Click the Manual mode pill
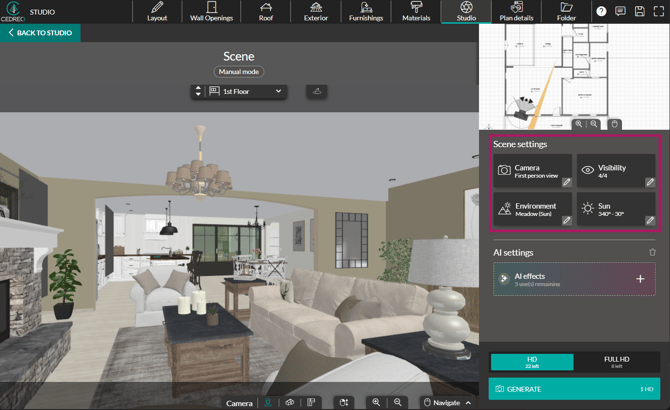670x410 pixels. click(x=239, y=72)
